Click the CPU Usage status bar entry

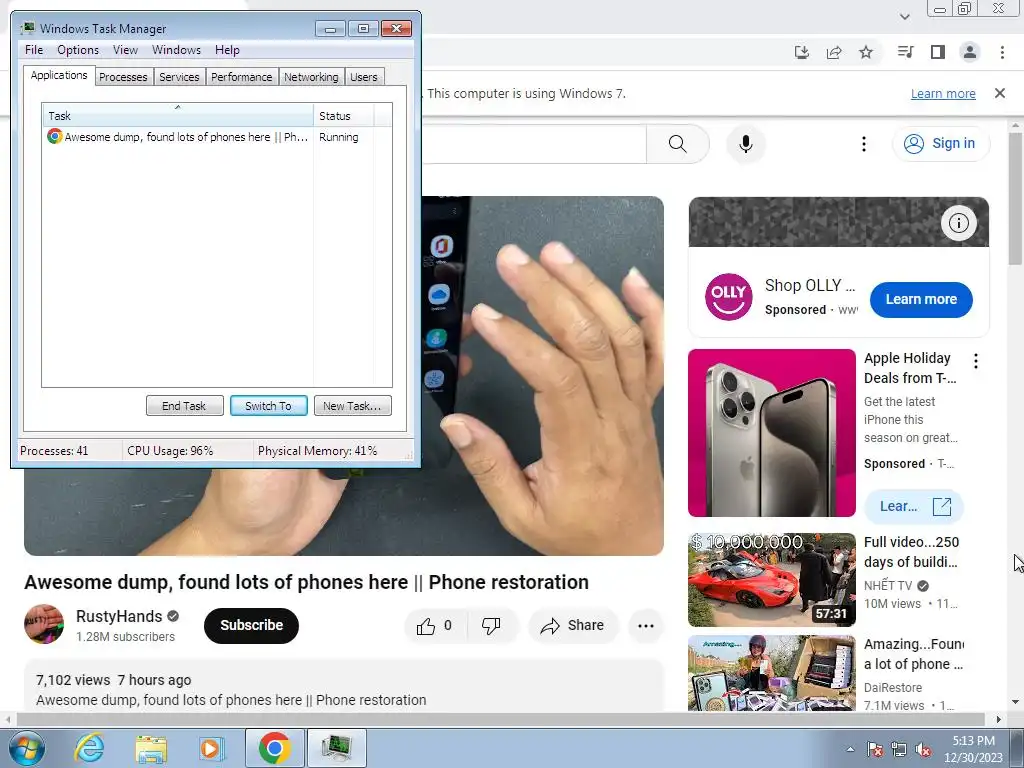tap(170, 451)
